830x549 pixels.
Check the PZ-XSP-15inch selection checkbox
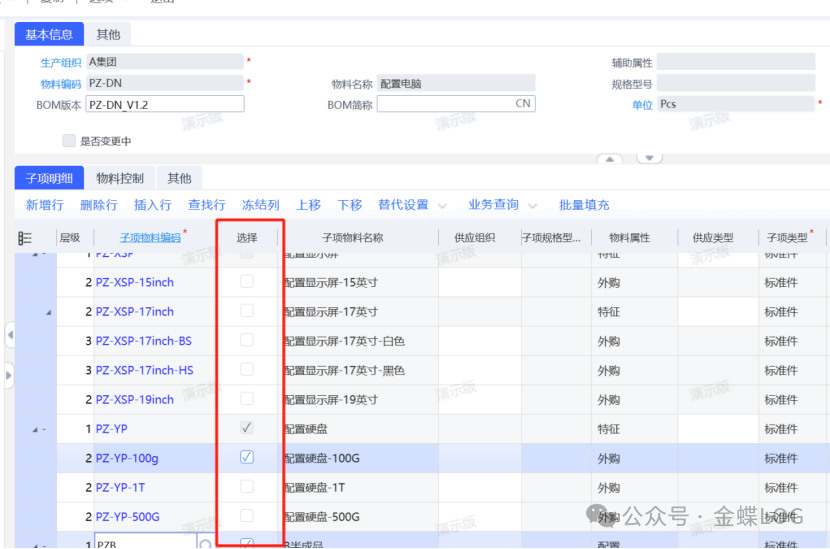(x=247, y=282)
